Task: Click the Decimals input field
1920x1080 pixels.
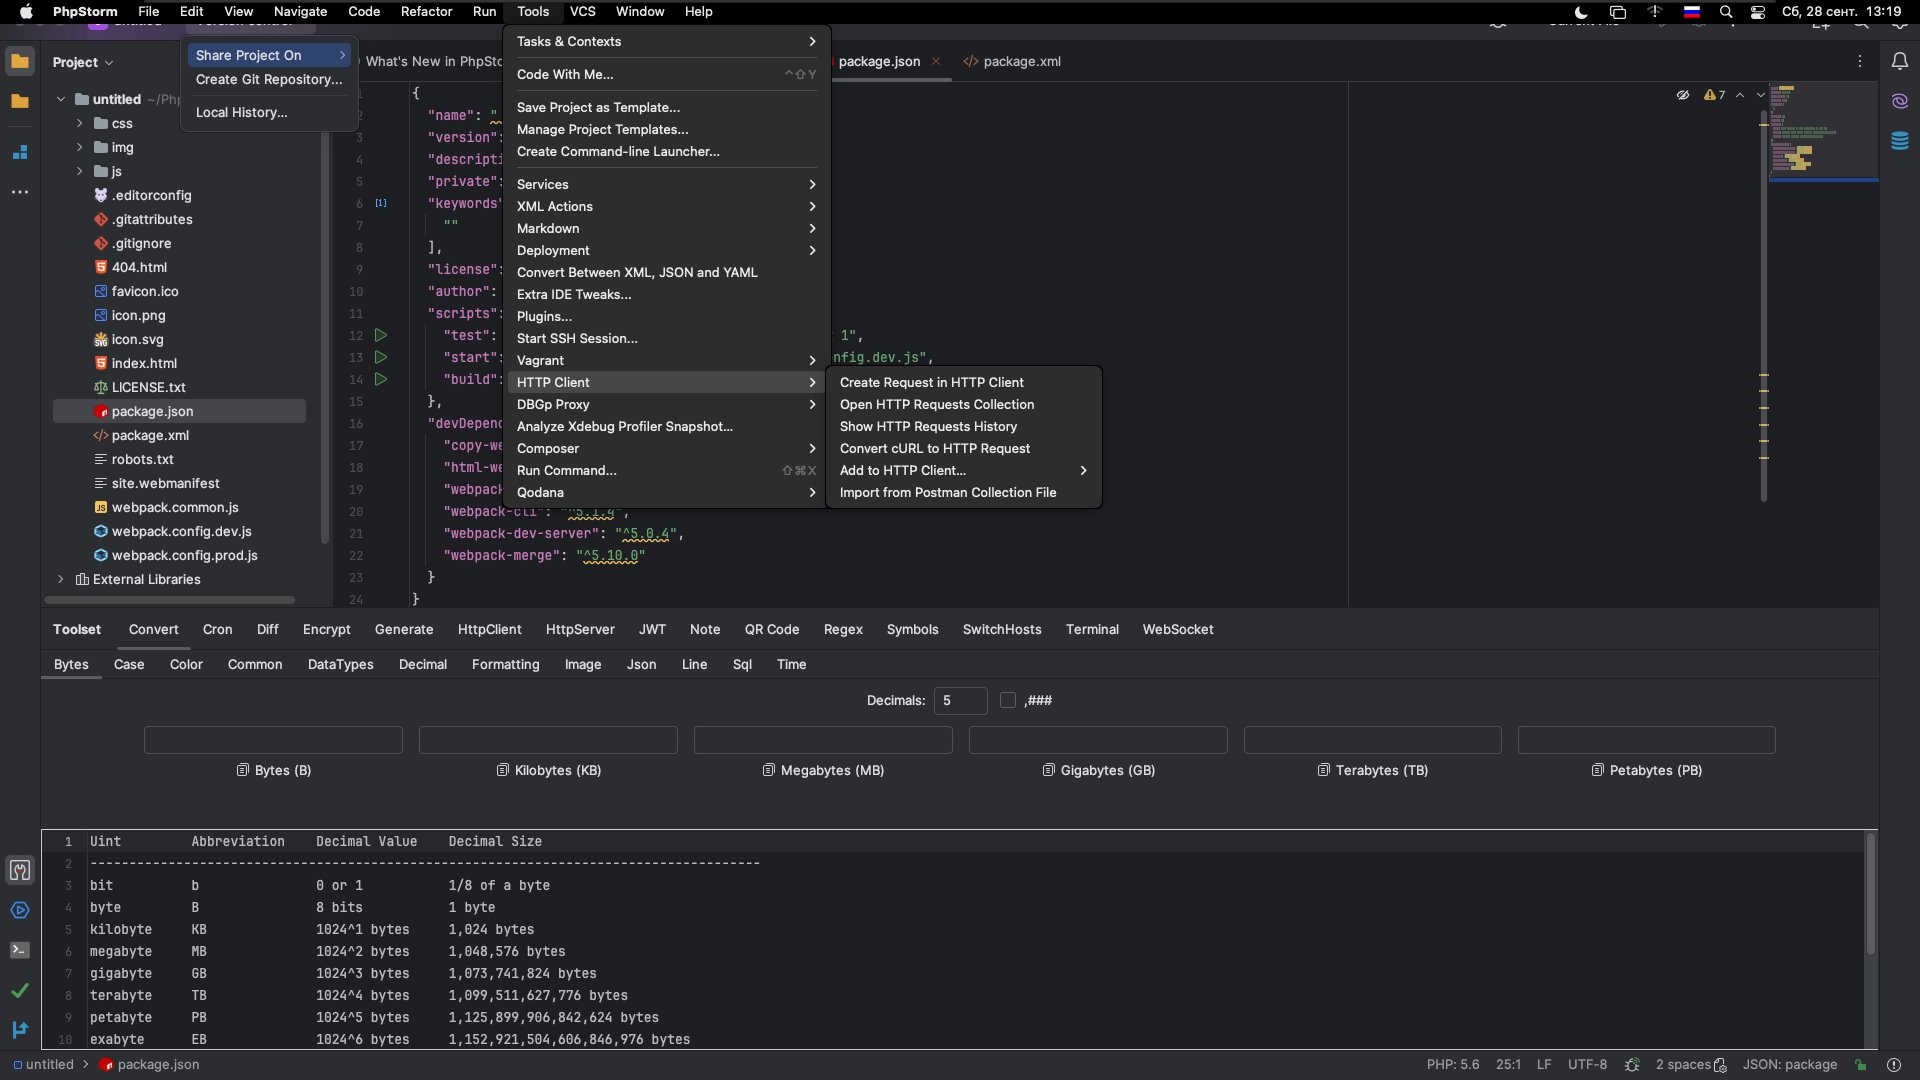Action: pos(960,700)
